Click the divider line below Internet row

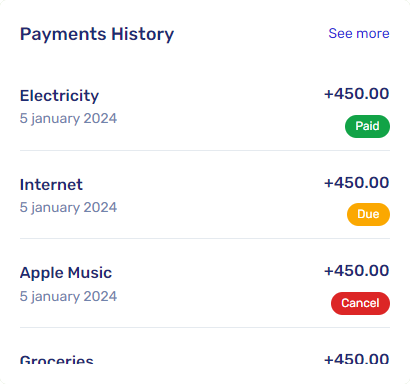205,238
